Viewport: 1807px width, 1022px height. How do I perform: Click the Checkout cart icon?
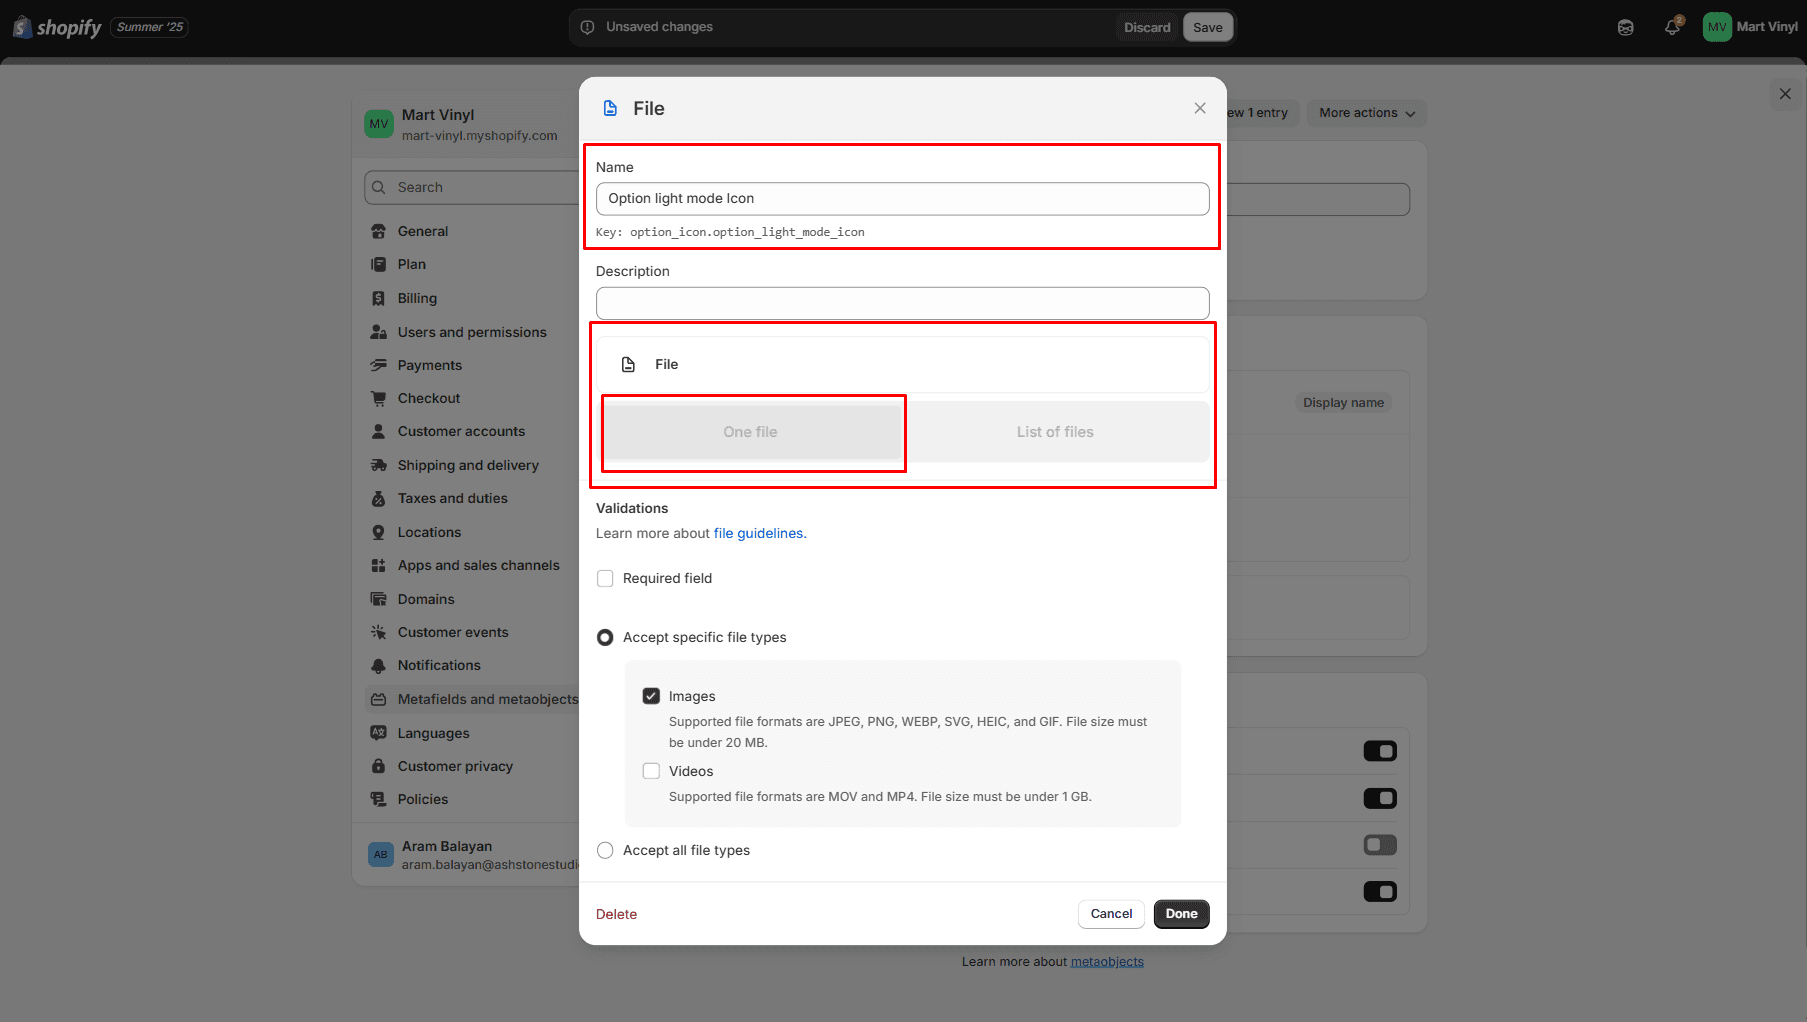tap(378, 398)
